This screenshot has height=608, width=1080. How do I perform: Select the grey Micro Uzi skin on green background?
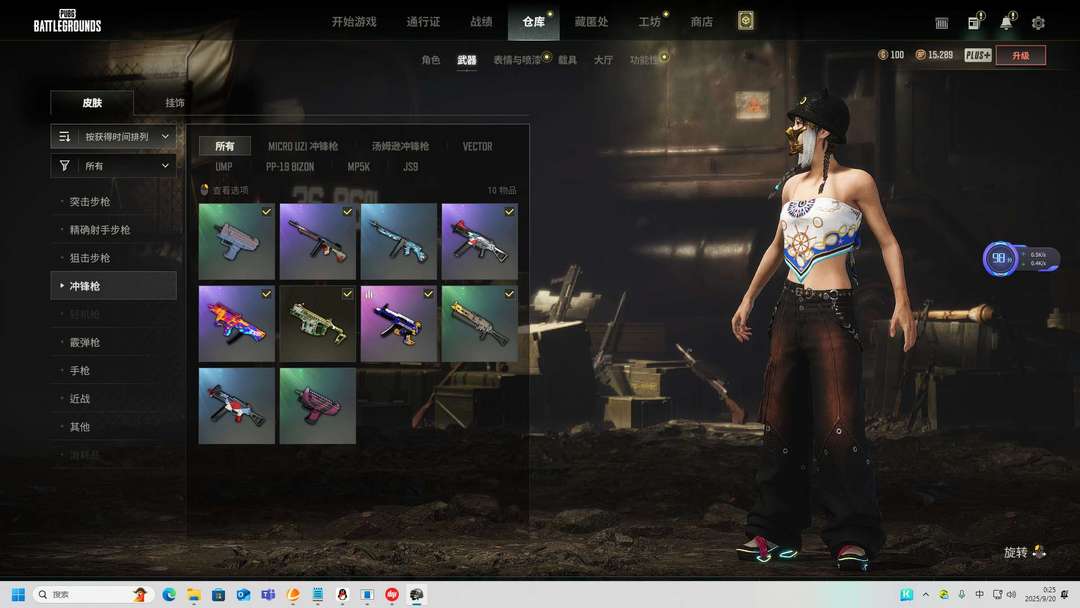236,242
